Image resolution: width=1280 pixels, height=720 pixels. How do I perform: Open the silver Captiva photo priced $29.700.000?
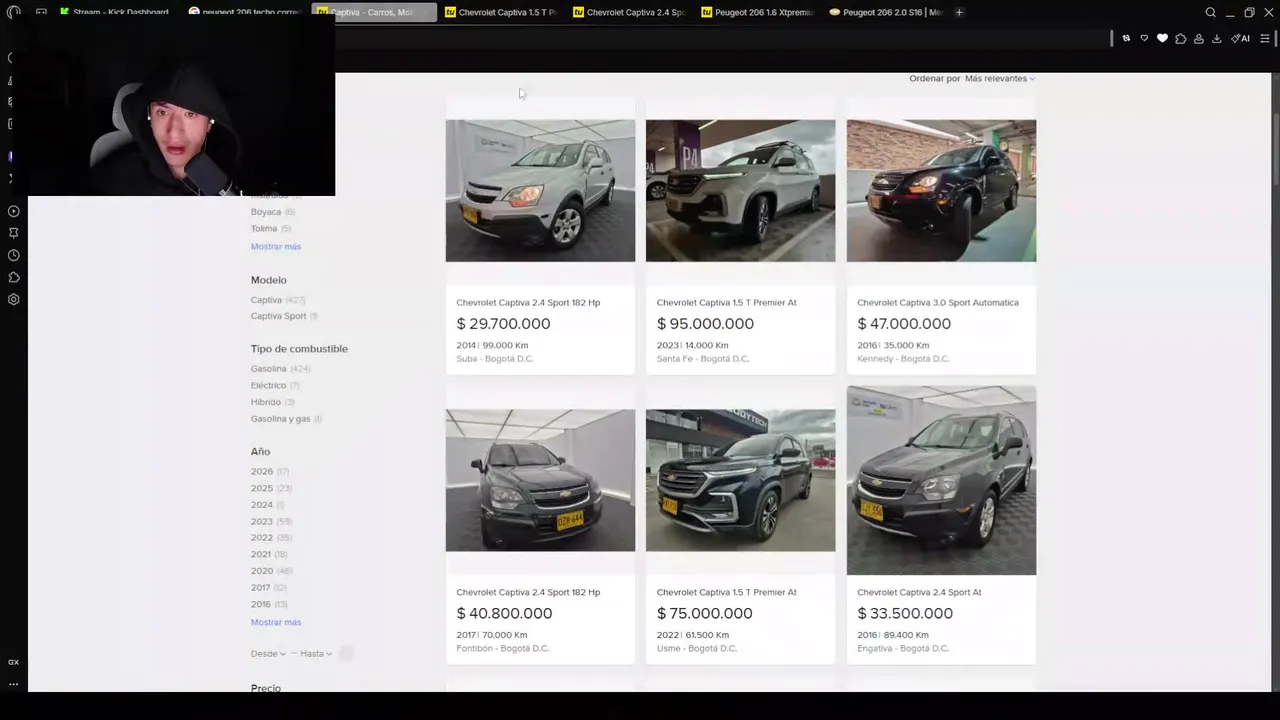[x=540, y=191]
